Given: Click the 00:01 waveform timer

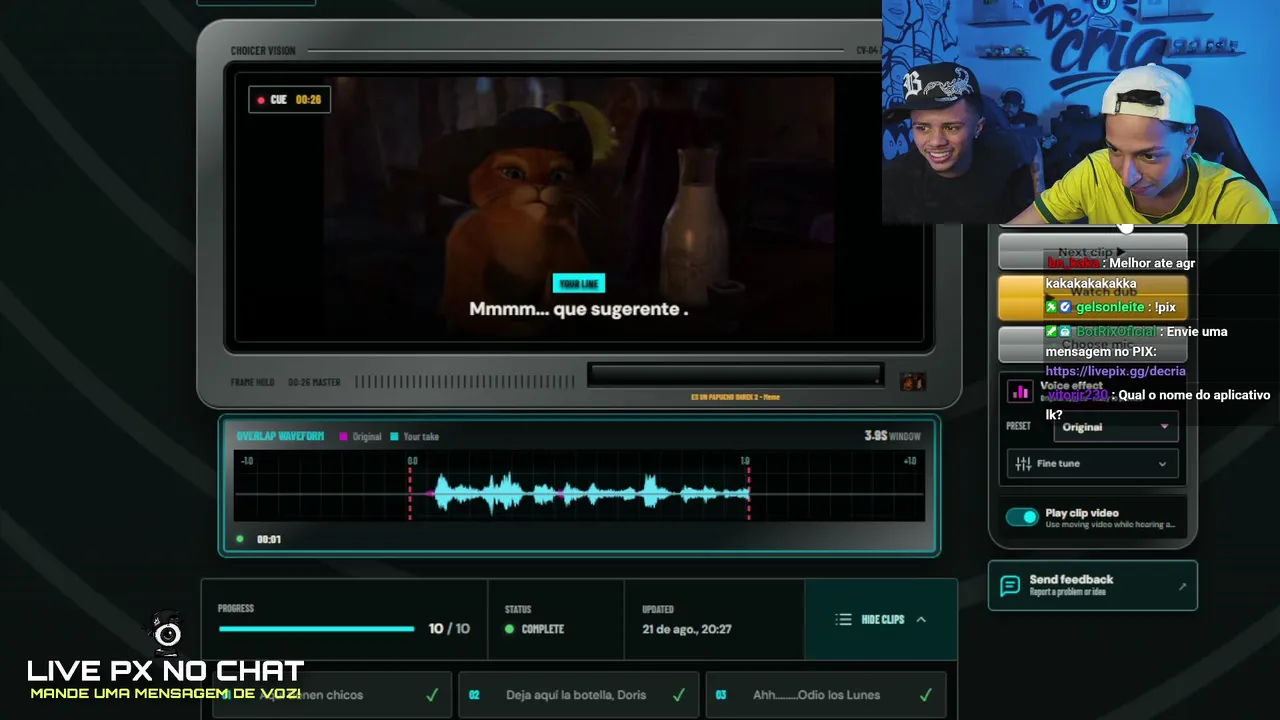Looking at the screenshot, I should pyautogui.click(x=269, y=539).
